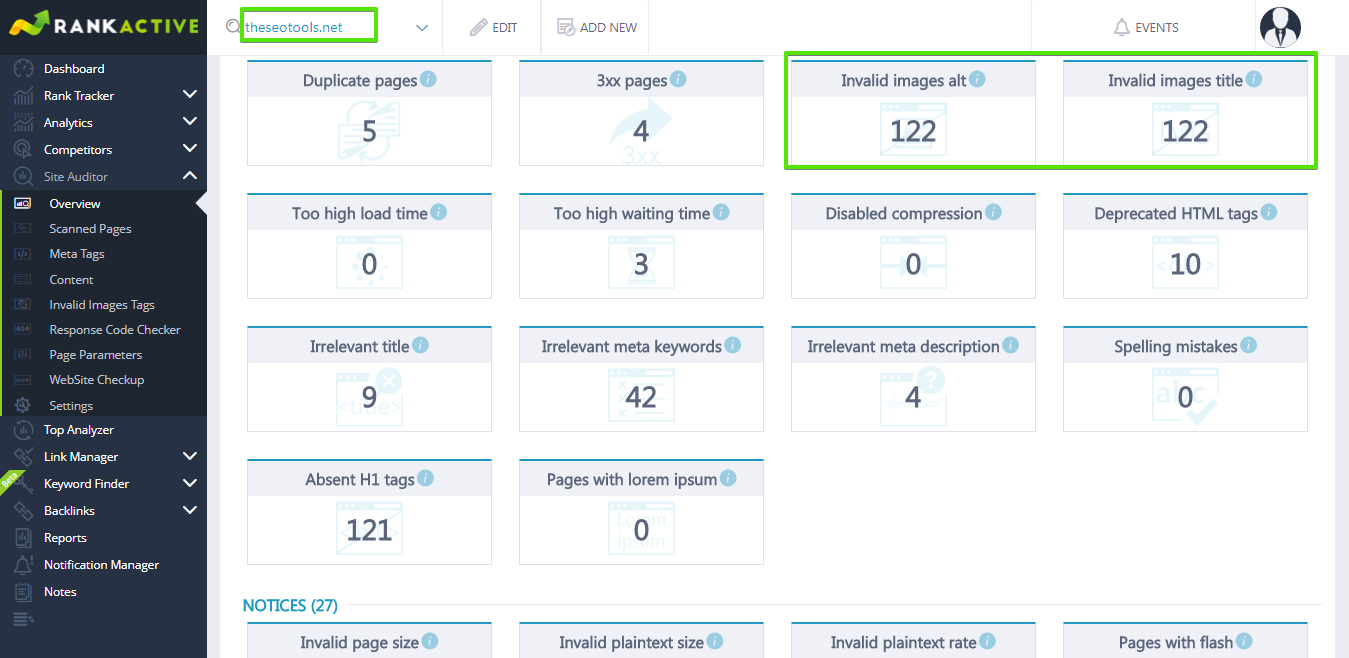Open Response Code Checker in sidebar

pyautogui.click(x=115, y=330)
